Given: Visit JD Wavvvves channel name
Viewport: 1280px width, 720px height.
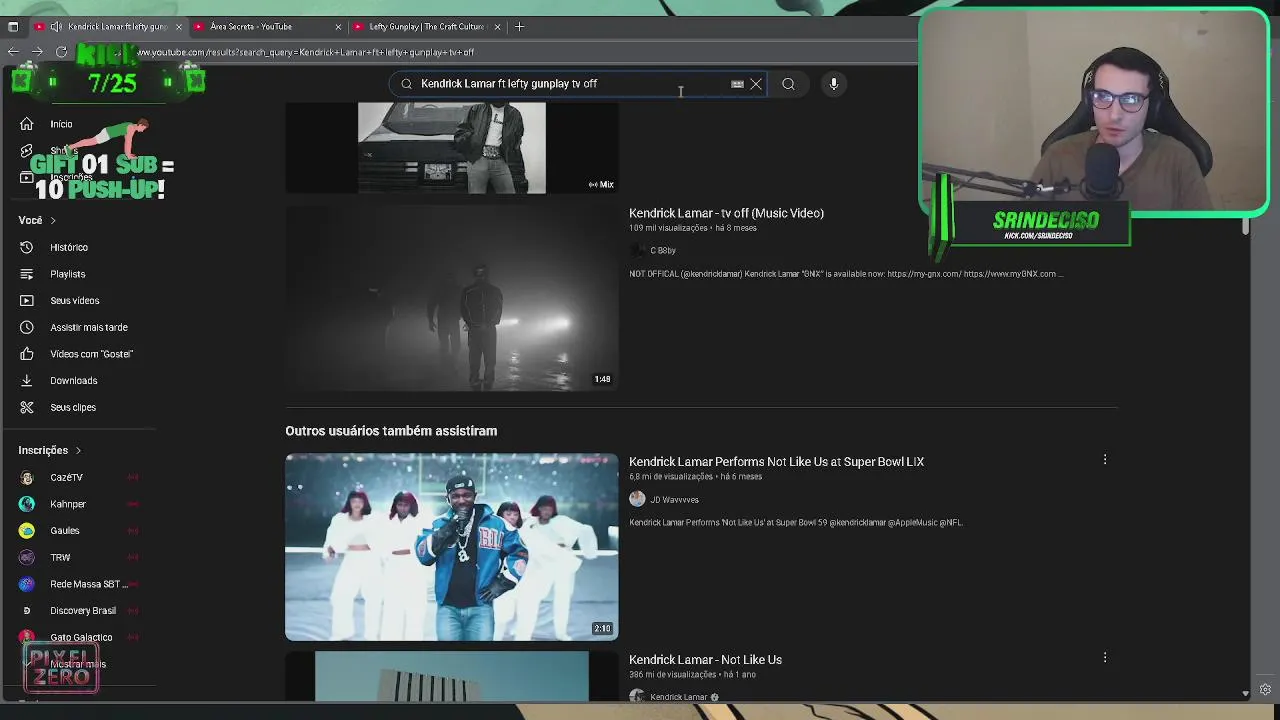Looking at the screenshot, I should (674, 499).
